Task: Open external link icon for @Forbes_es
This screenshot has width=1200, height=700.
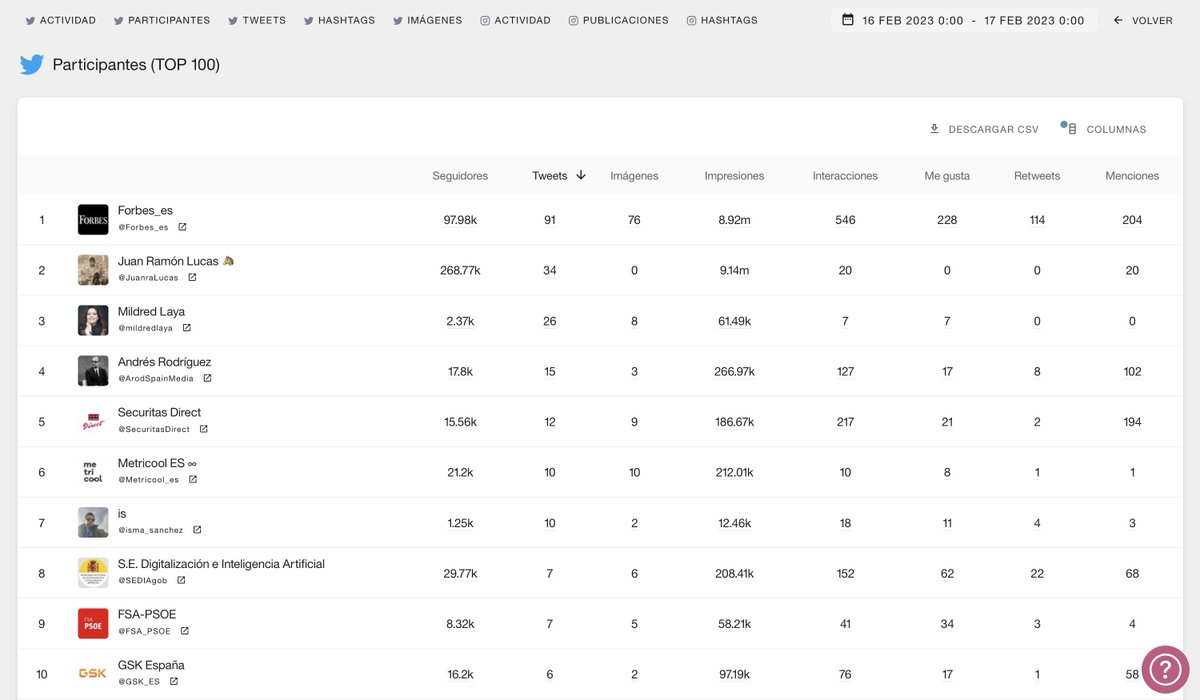Action: coord(182,227)
